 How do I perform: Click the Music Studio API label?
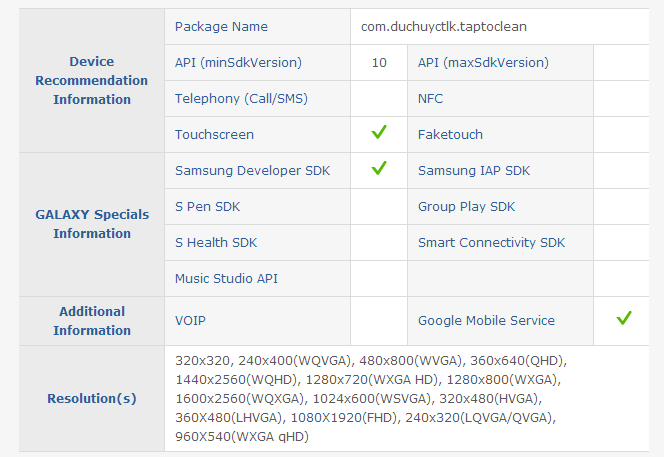pyautogui.click(x=224, y=278)
